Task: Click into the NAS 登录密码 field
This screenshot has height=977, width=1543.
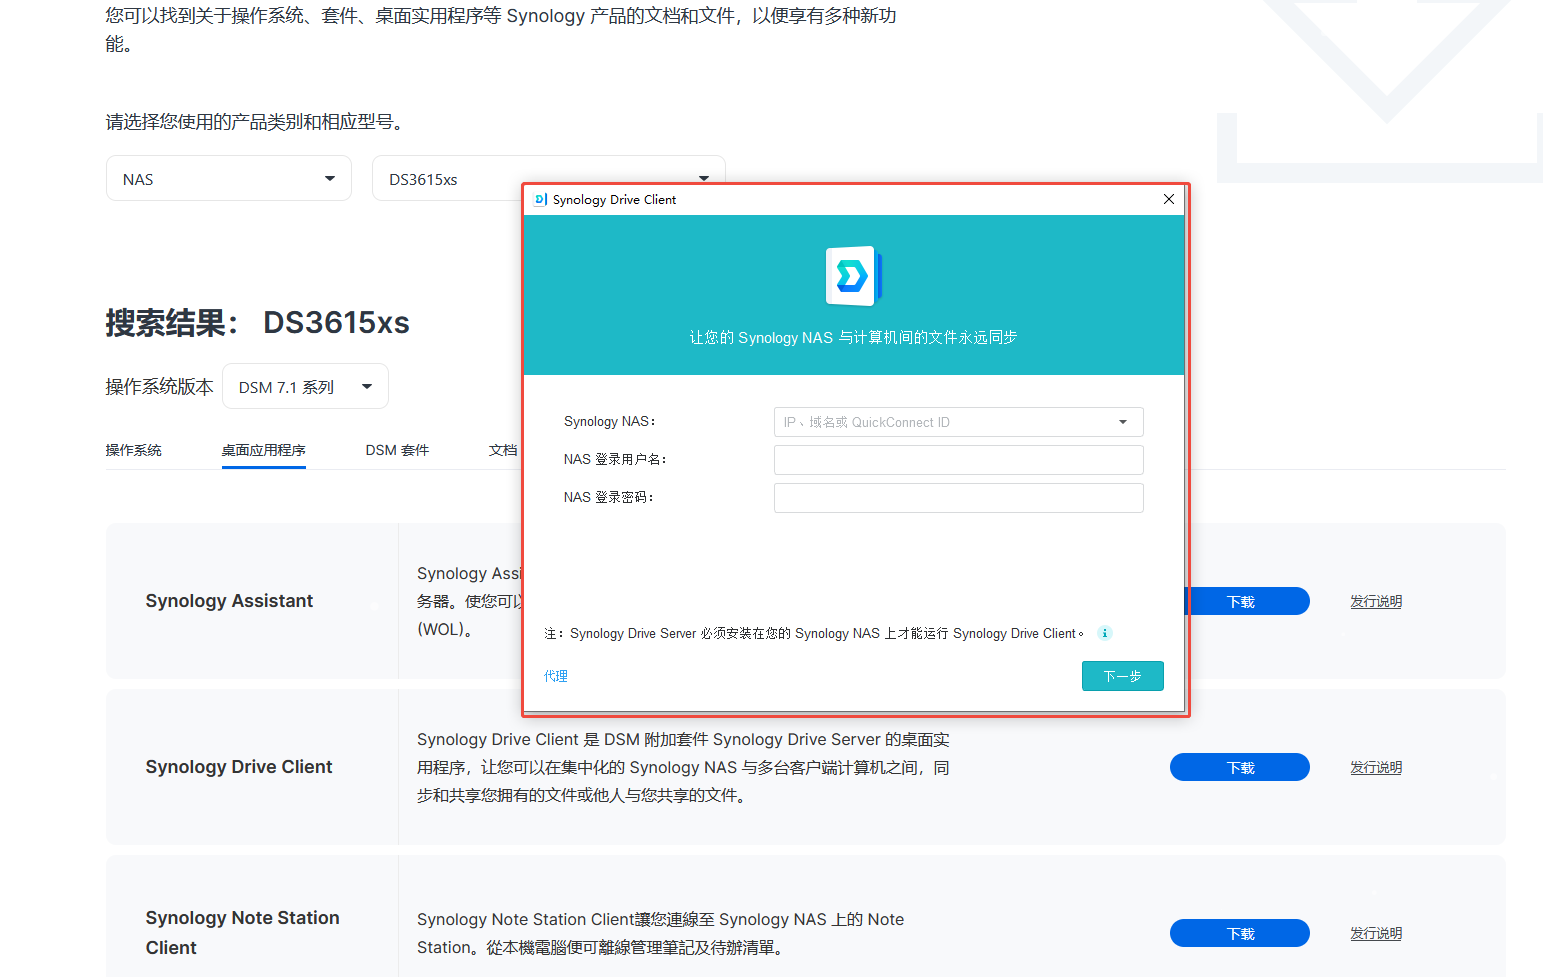Action: [x=958, y=498]
